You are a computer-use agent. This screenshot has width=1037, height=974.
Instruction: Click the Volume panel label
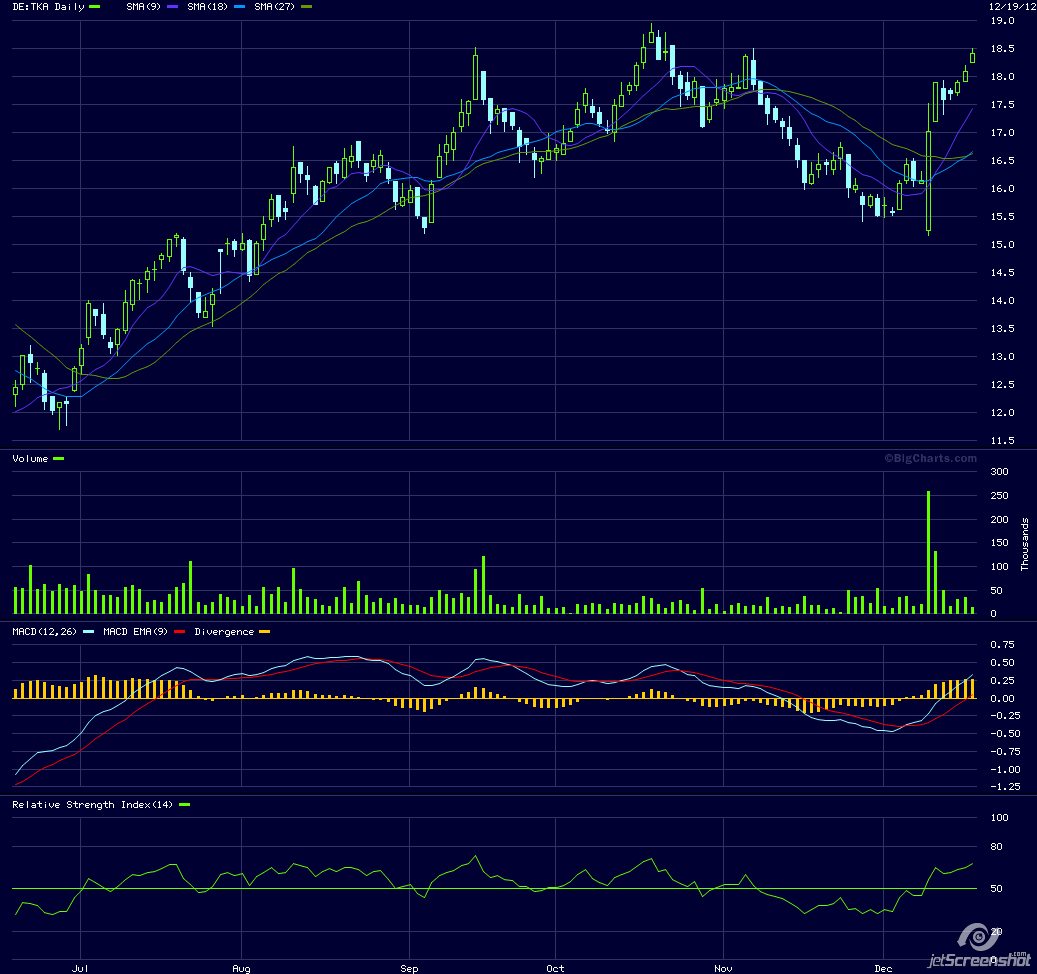(30, 459)
